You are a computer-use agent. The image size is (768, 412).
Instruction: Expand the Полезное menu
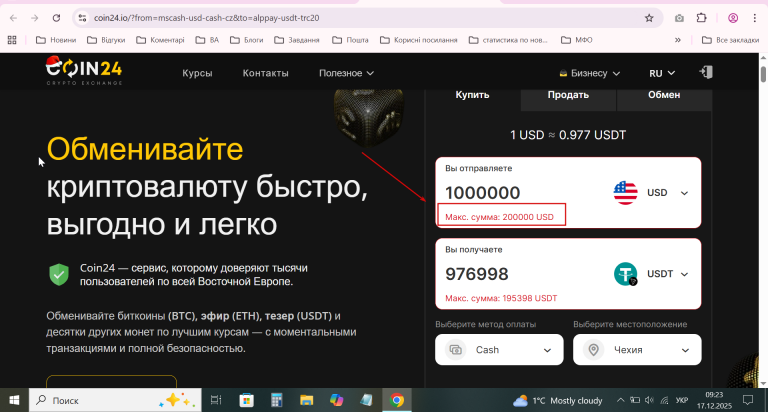(346, 73)
